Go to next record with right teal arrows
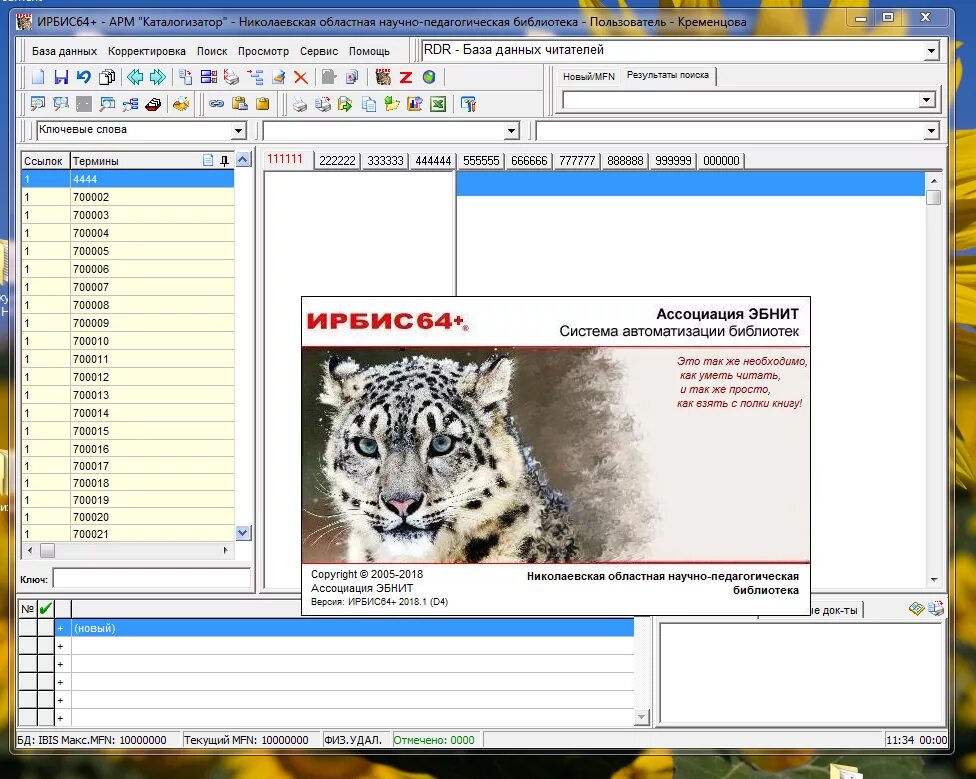976x779 pixels. [x=158, y=77]
